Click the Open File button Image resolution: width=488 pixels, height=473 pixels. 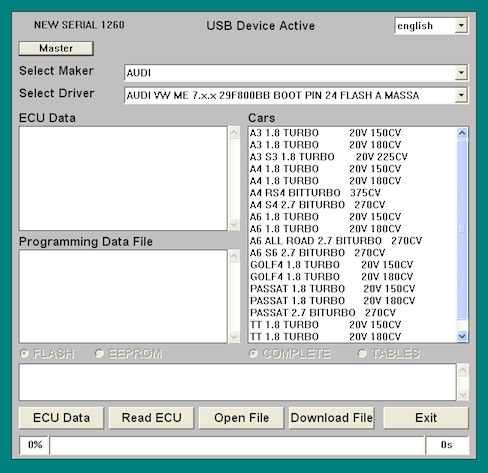(x=241, y=418)
